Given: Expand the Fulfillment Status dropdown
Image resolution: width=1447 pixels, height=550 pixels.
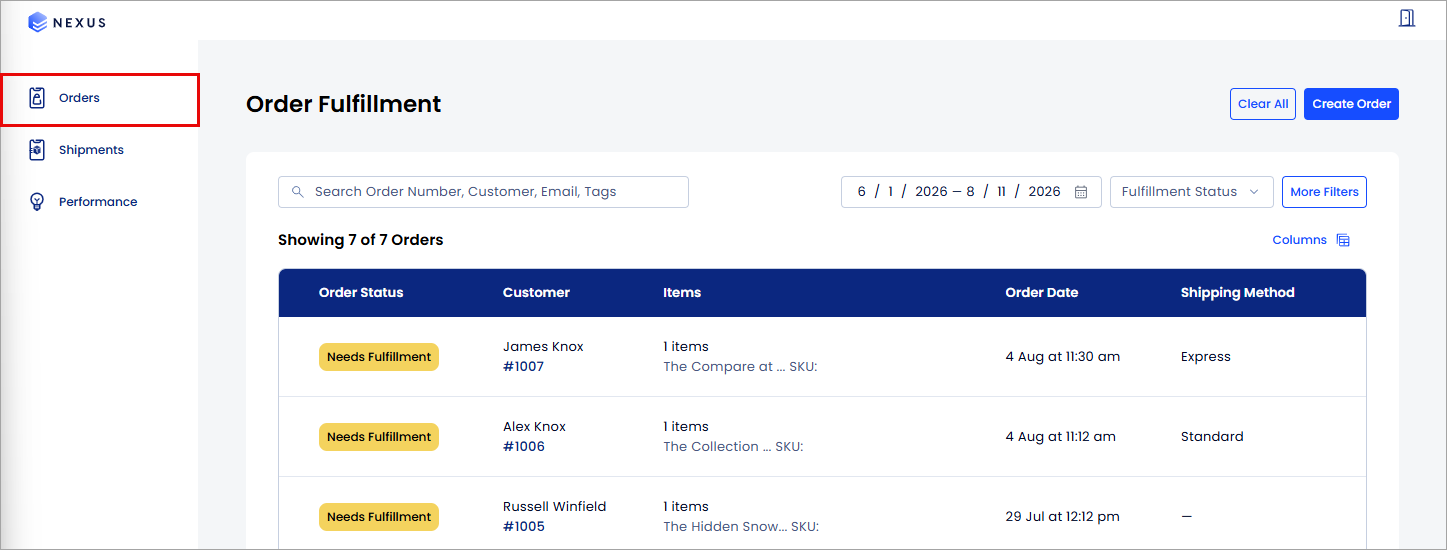Looking at the screenshot, I should tap(1191, 192).
